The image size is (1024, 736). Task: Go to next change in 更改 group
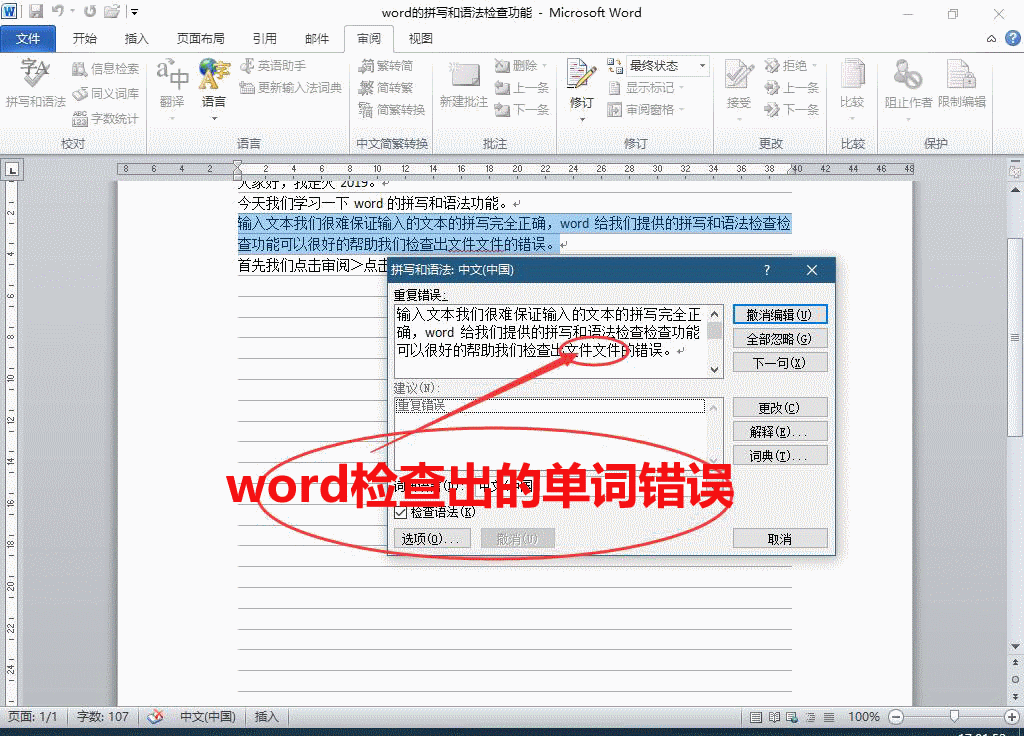click(791, 110)
